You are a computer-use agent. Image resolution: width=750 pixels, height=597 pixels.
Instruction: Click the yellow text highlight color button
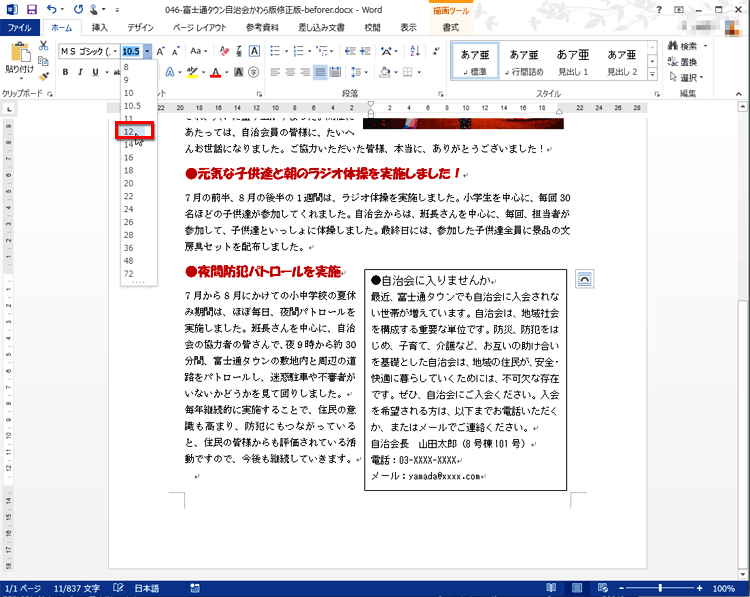(x=192, y=72)
